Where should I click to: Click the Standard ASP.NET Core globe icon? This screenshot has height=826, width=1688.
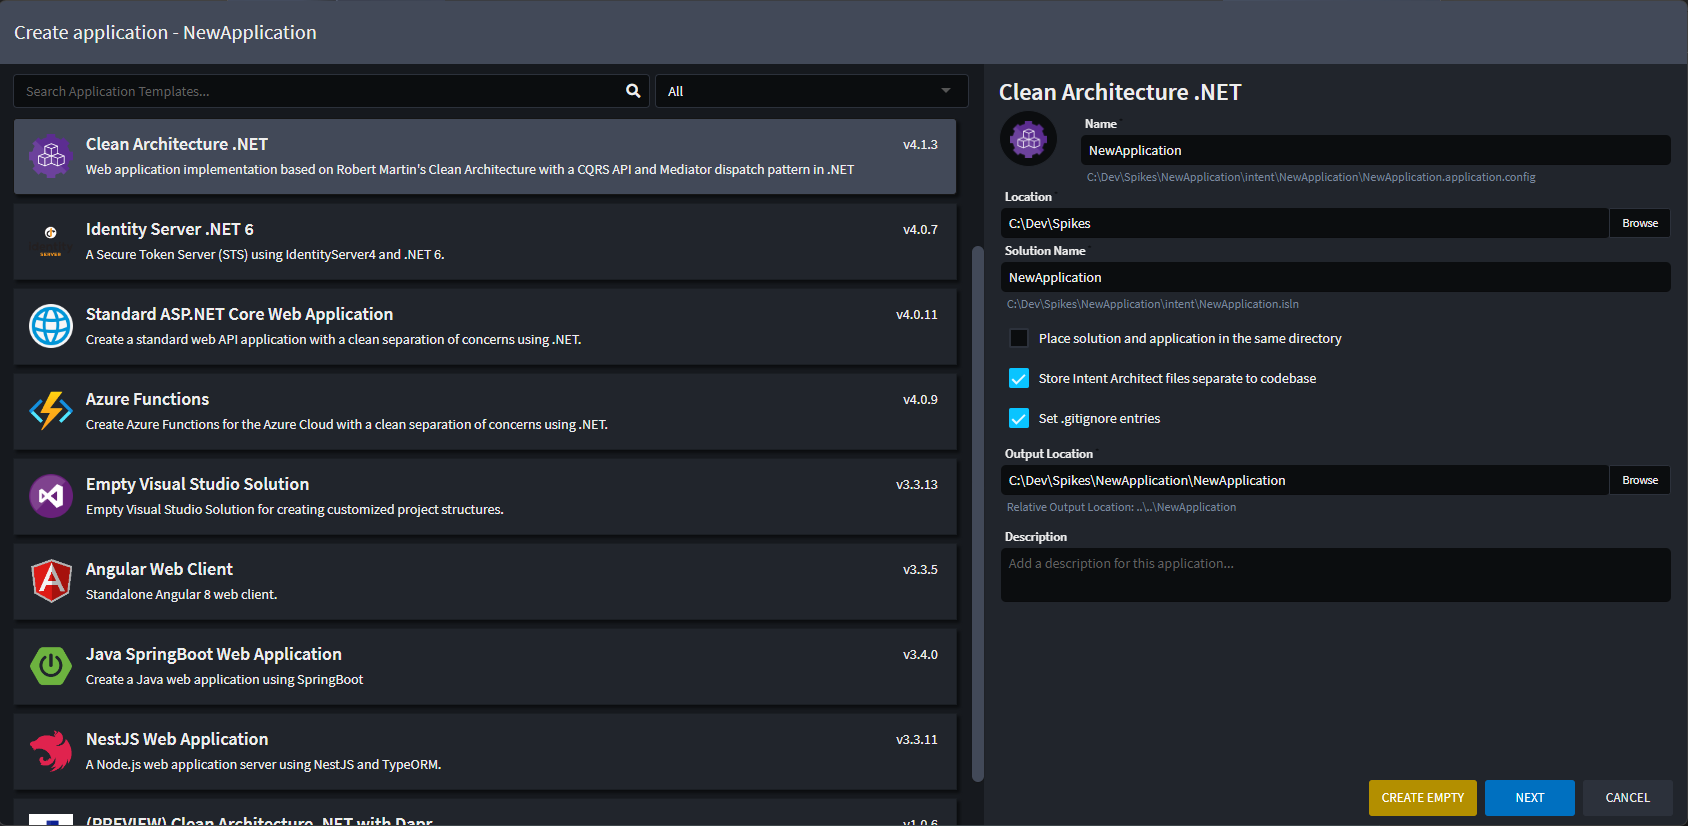tap(51, 326)
